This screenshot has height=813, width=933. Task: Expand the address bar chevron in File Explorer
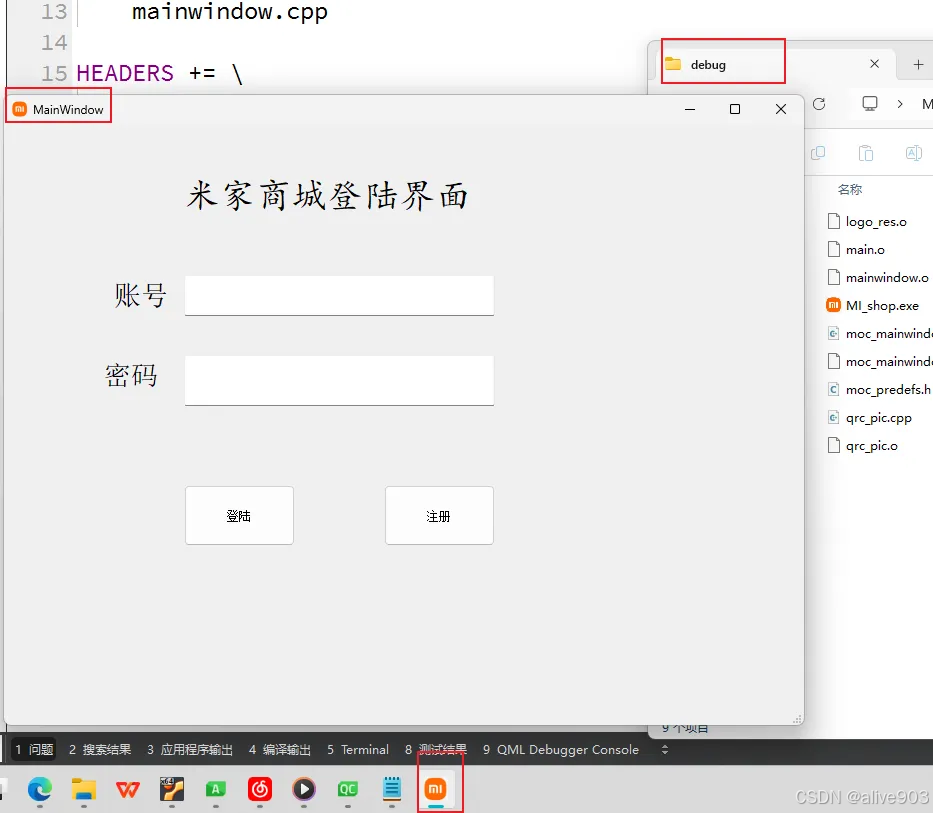click(900, 104)
